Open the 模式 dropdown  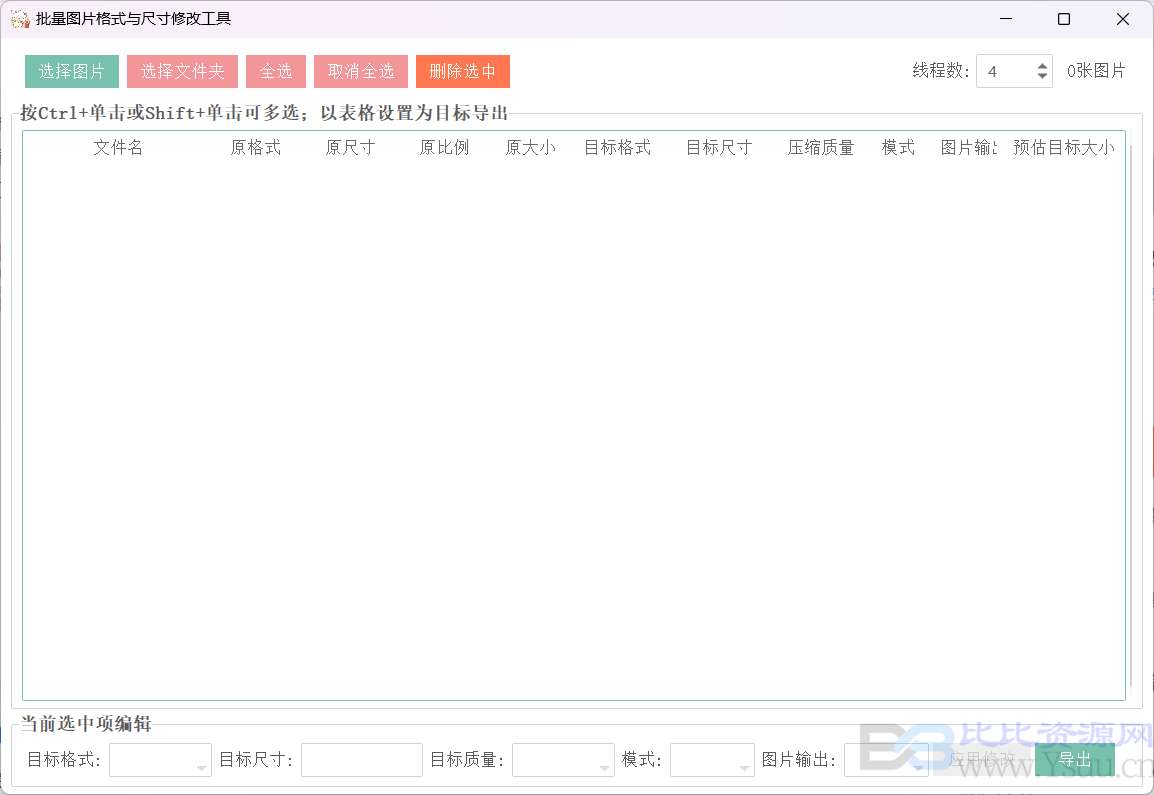coord(712,760)
